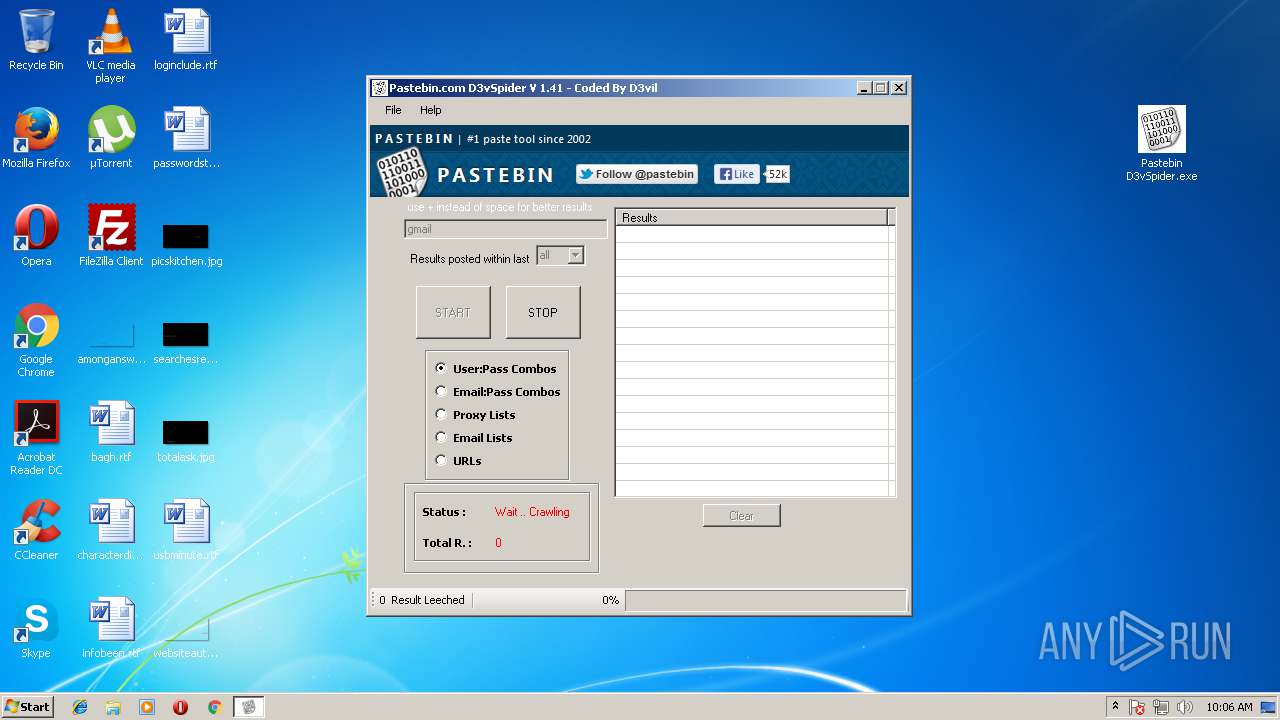Click the D3vSpider taskbar button
1280x720 pixels.
249,707
